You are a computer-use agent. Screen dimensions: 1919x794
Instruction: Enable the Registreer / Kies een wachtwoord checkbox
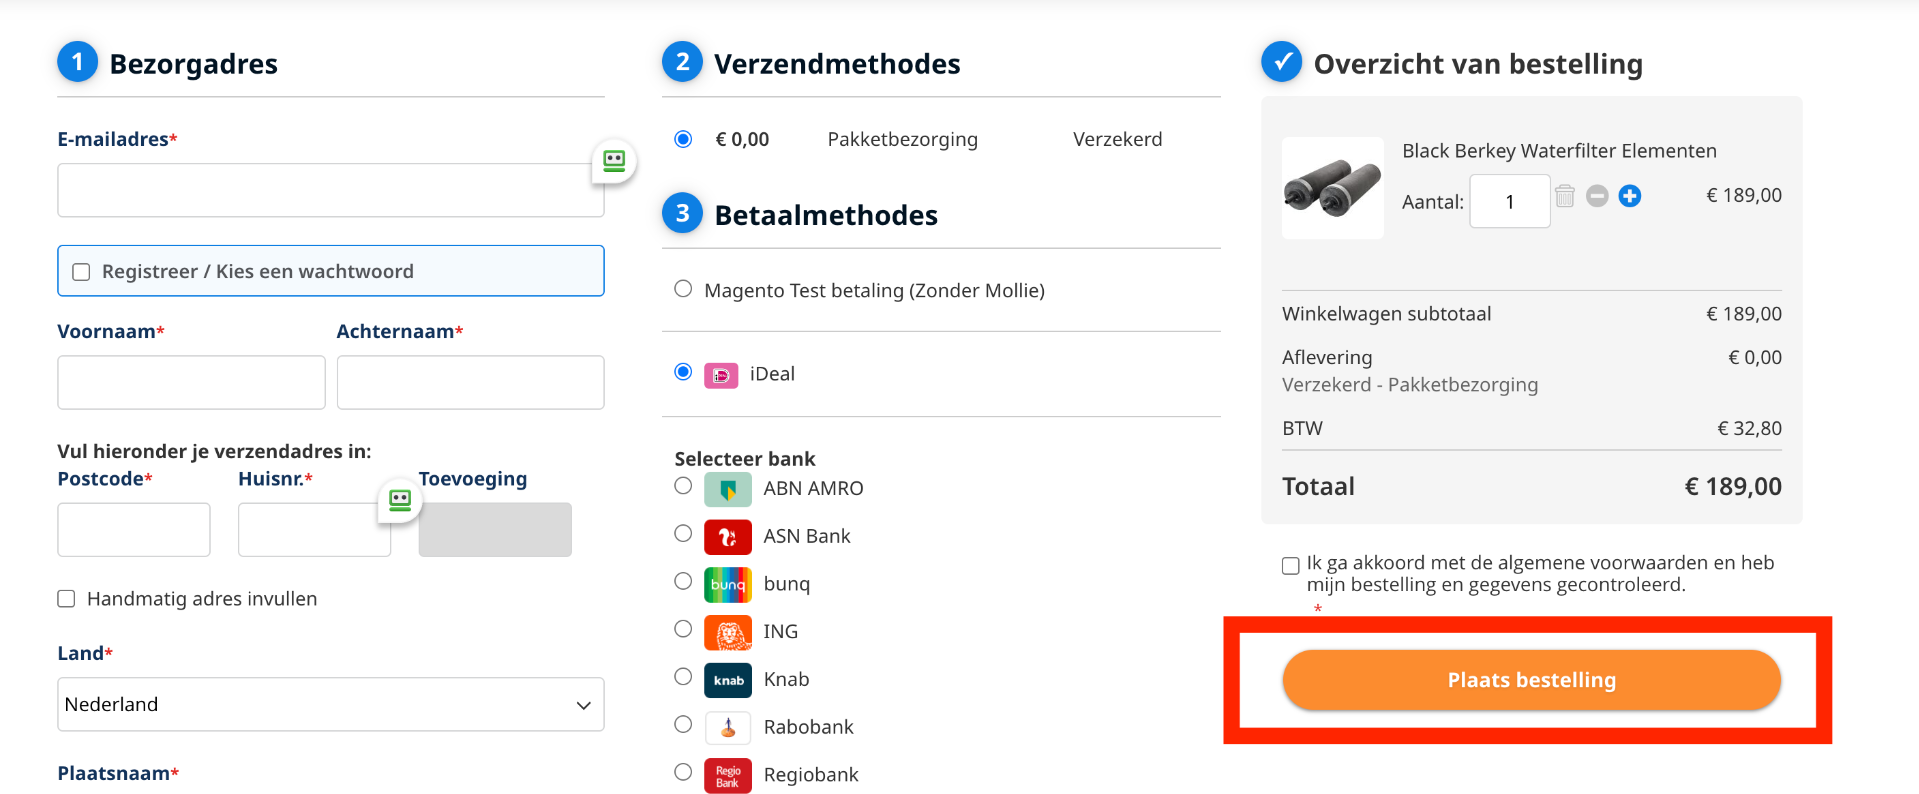(x=82, y=272)
